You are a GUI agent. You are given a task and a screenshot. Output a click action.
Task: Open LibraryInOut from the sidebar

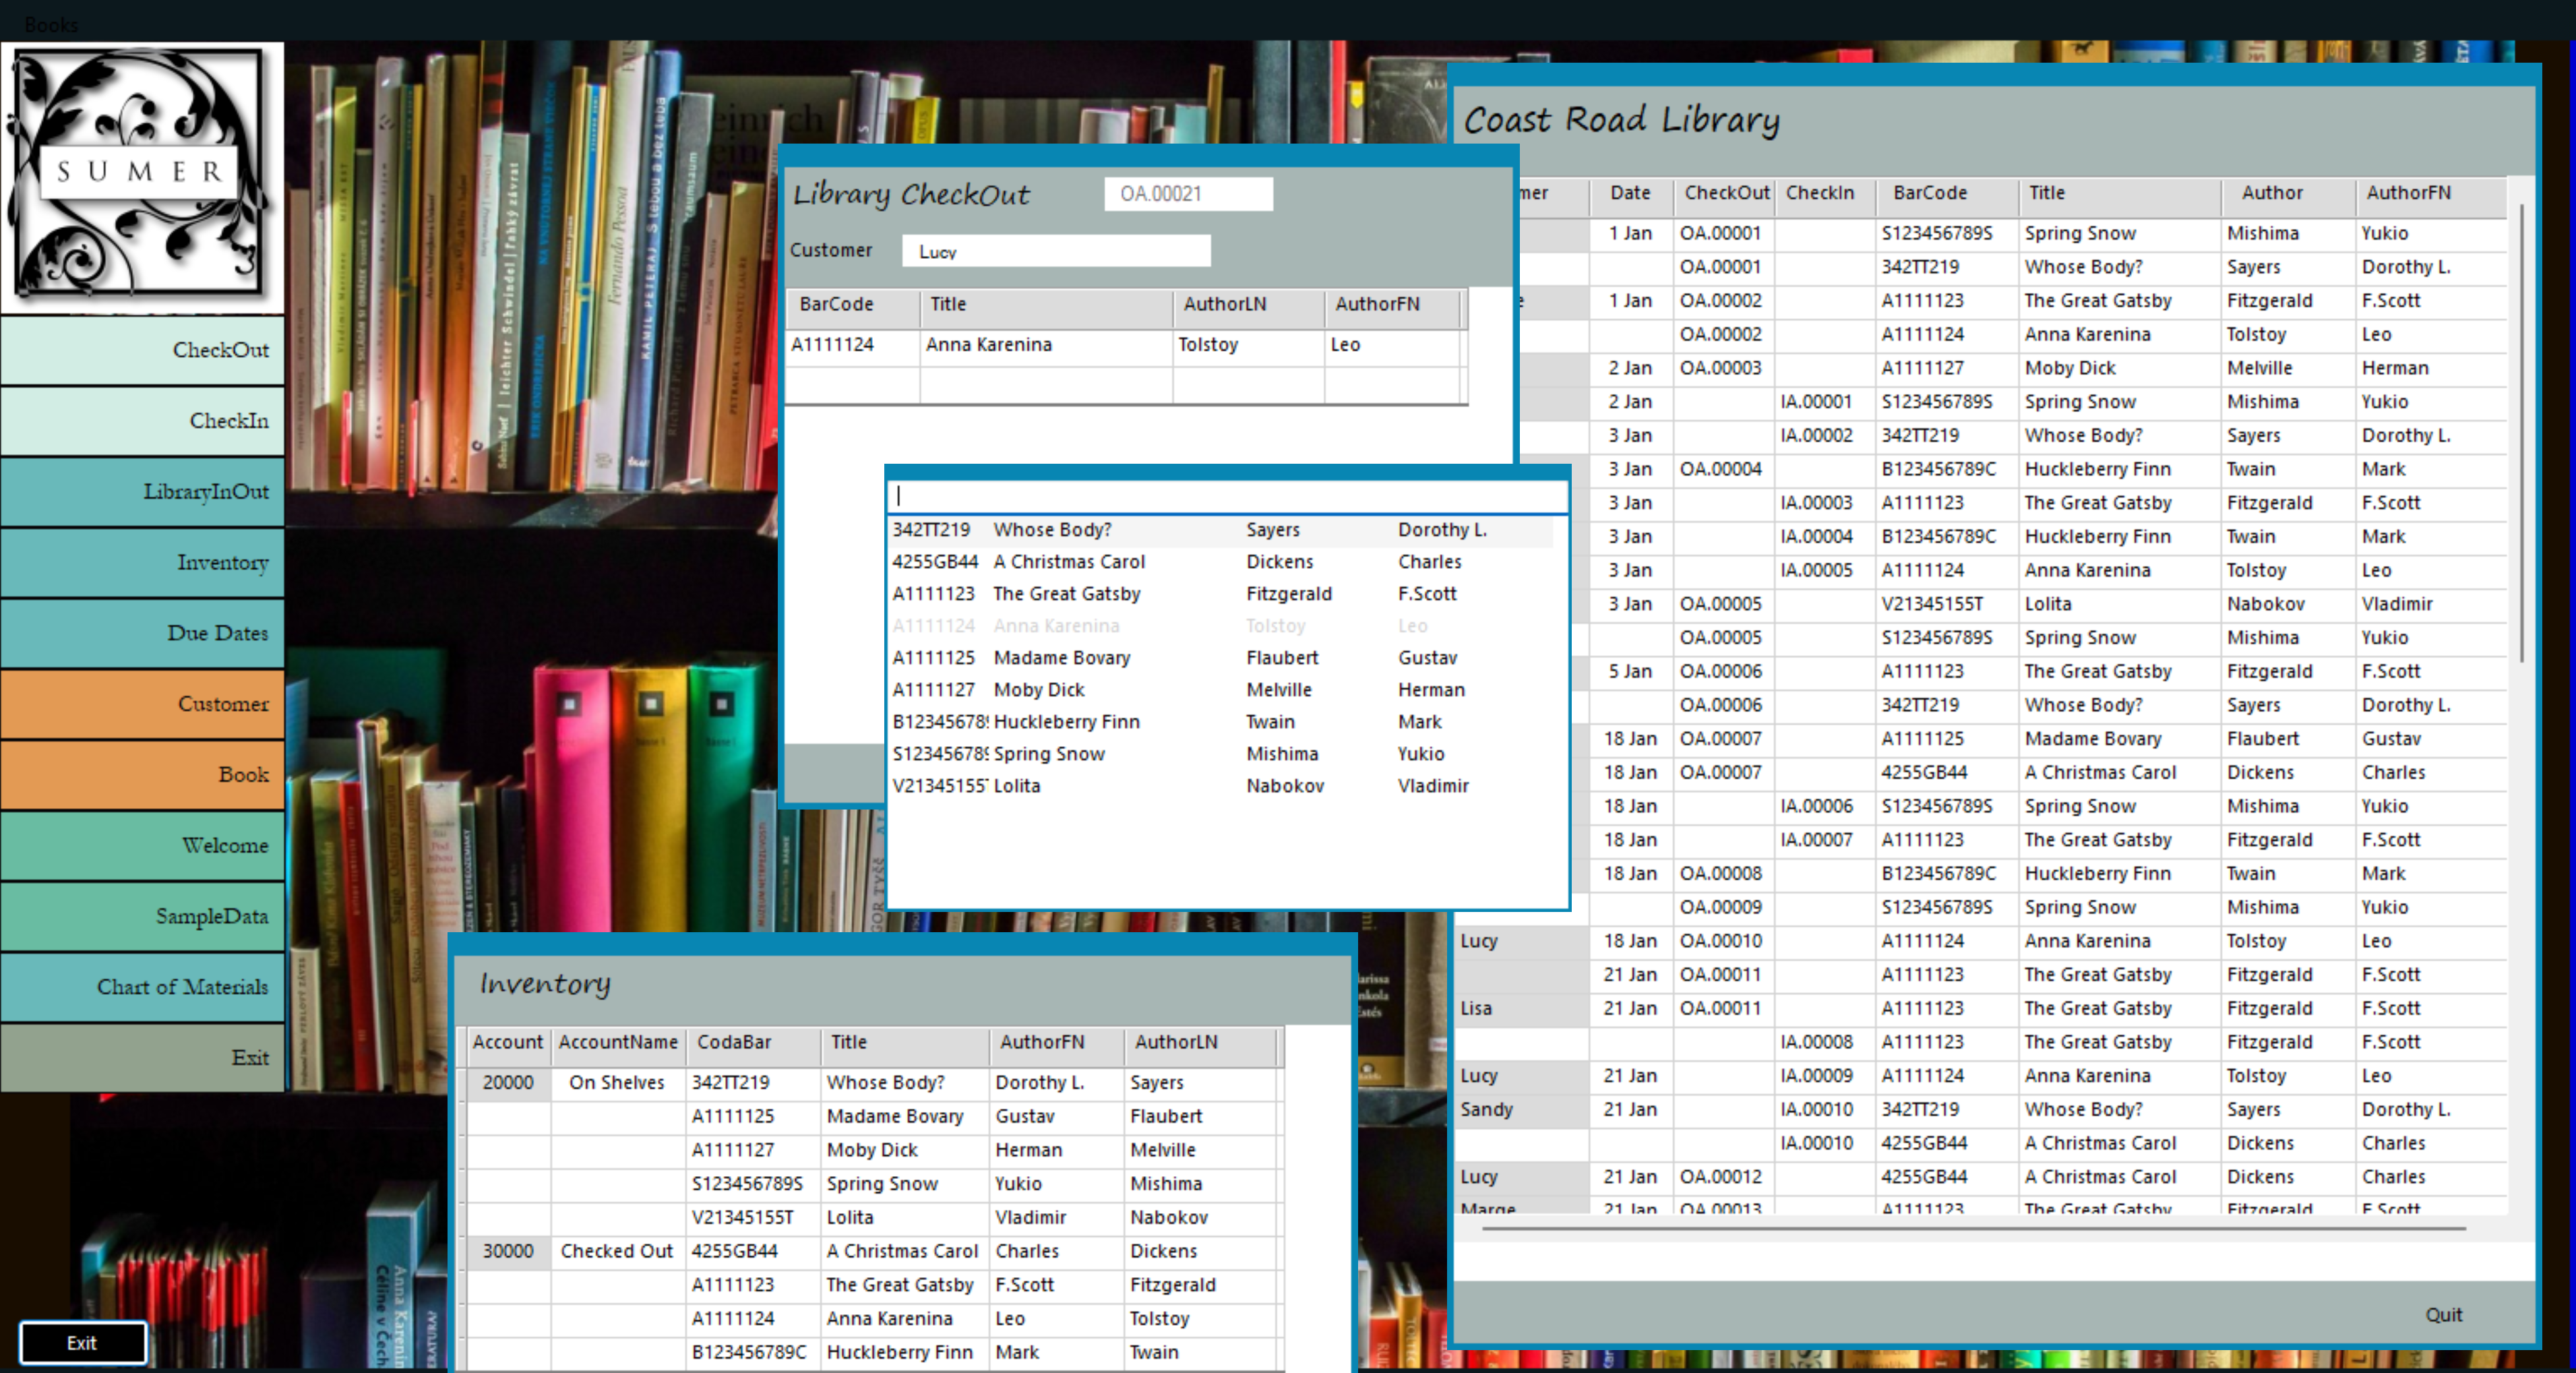click(142, 492)
